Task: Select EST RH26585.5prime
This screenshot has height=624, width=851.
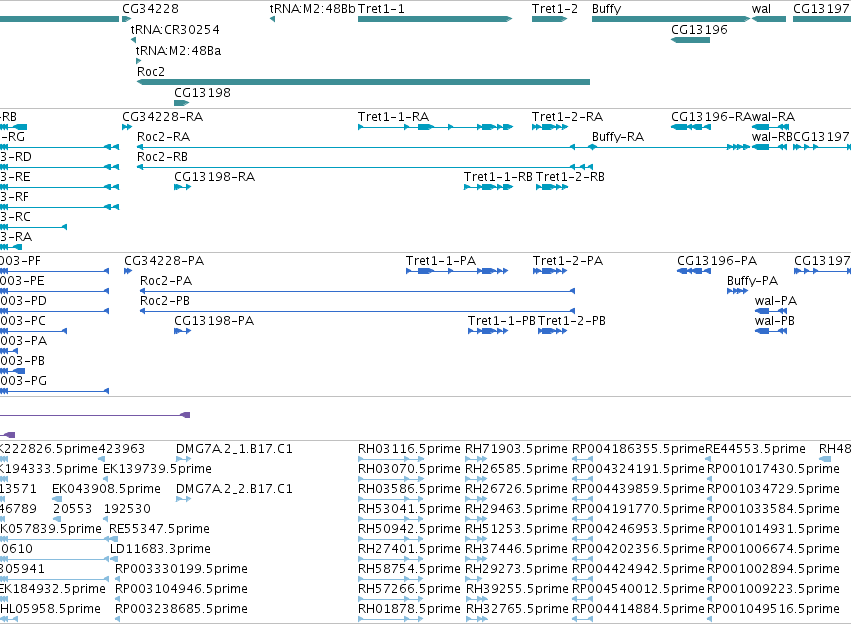Action: [516, 469]
